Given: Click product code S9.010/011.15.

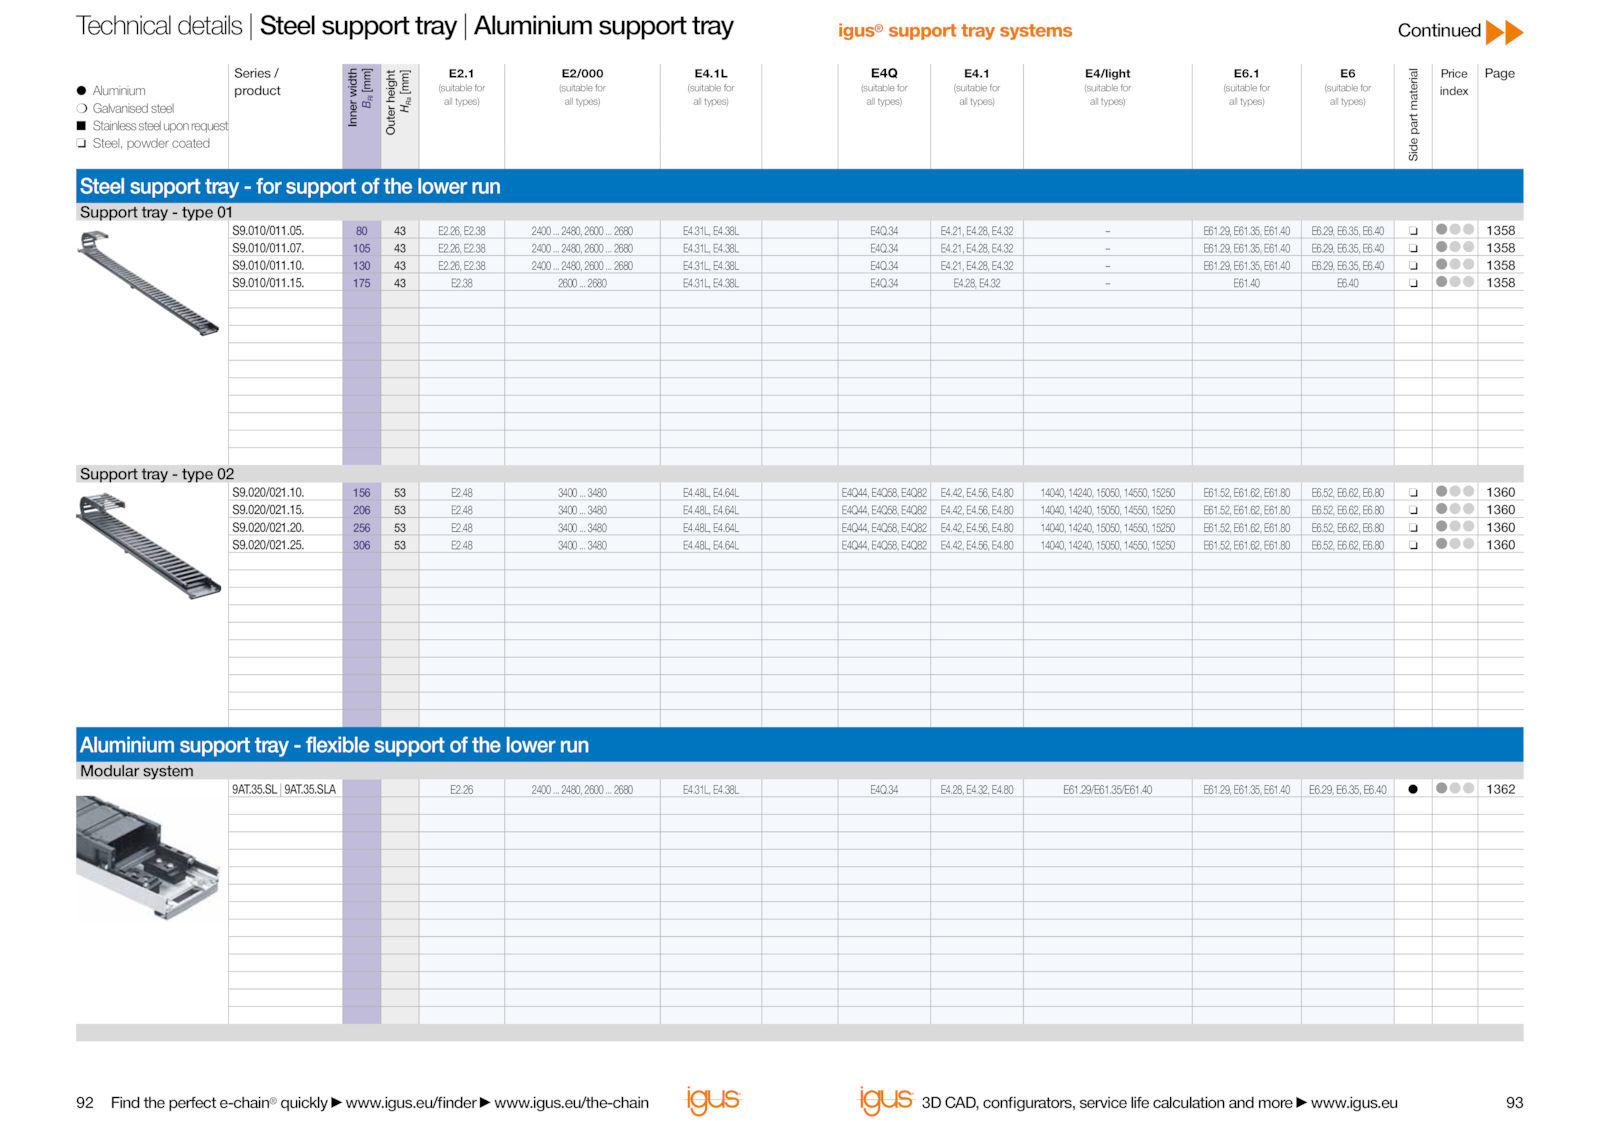Looking at the screenshot, I should pos(268,283).
